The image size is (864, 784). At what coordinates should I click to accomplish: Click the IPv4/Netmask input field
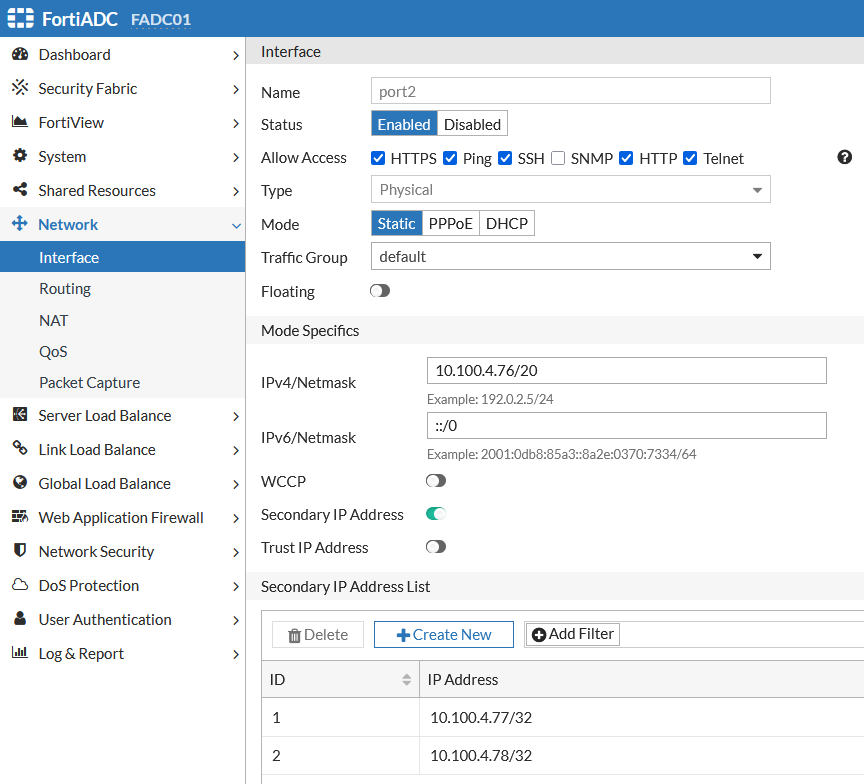[626, 371]
